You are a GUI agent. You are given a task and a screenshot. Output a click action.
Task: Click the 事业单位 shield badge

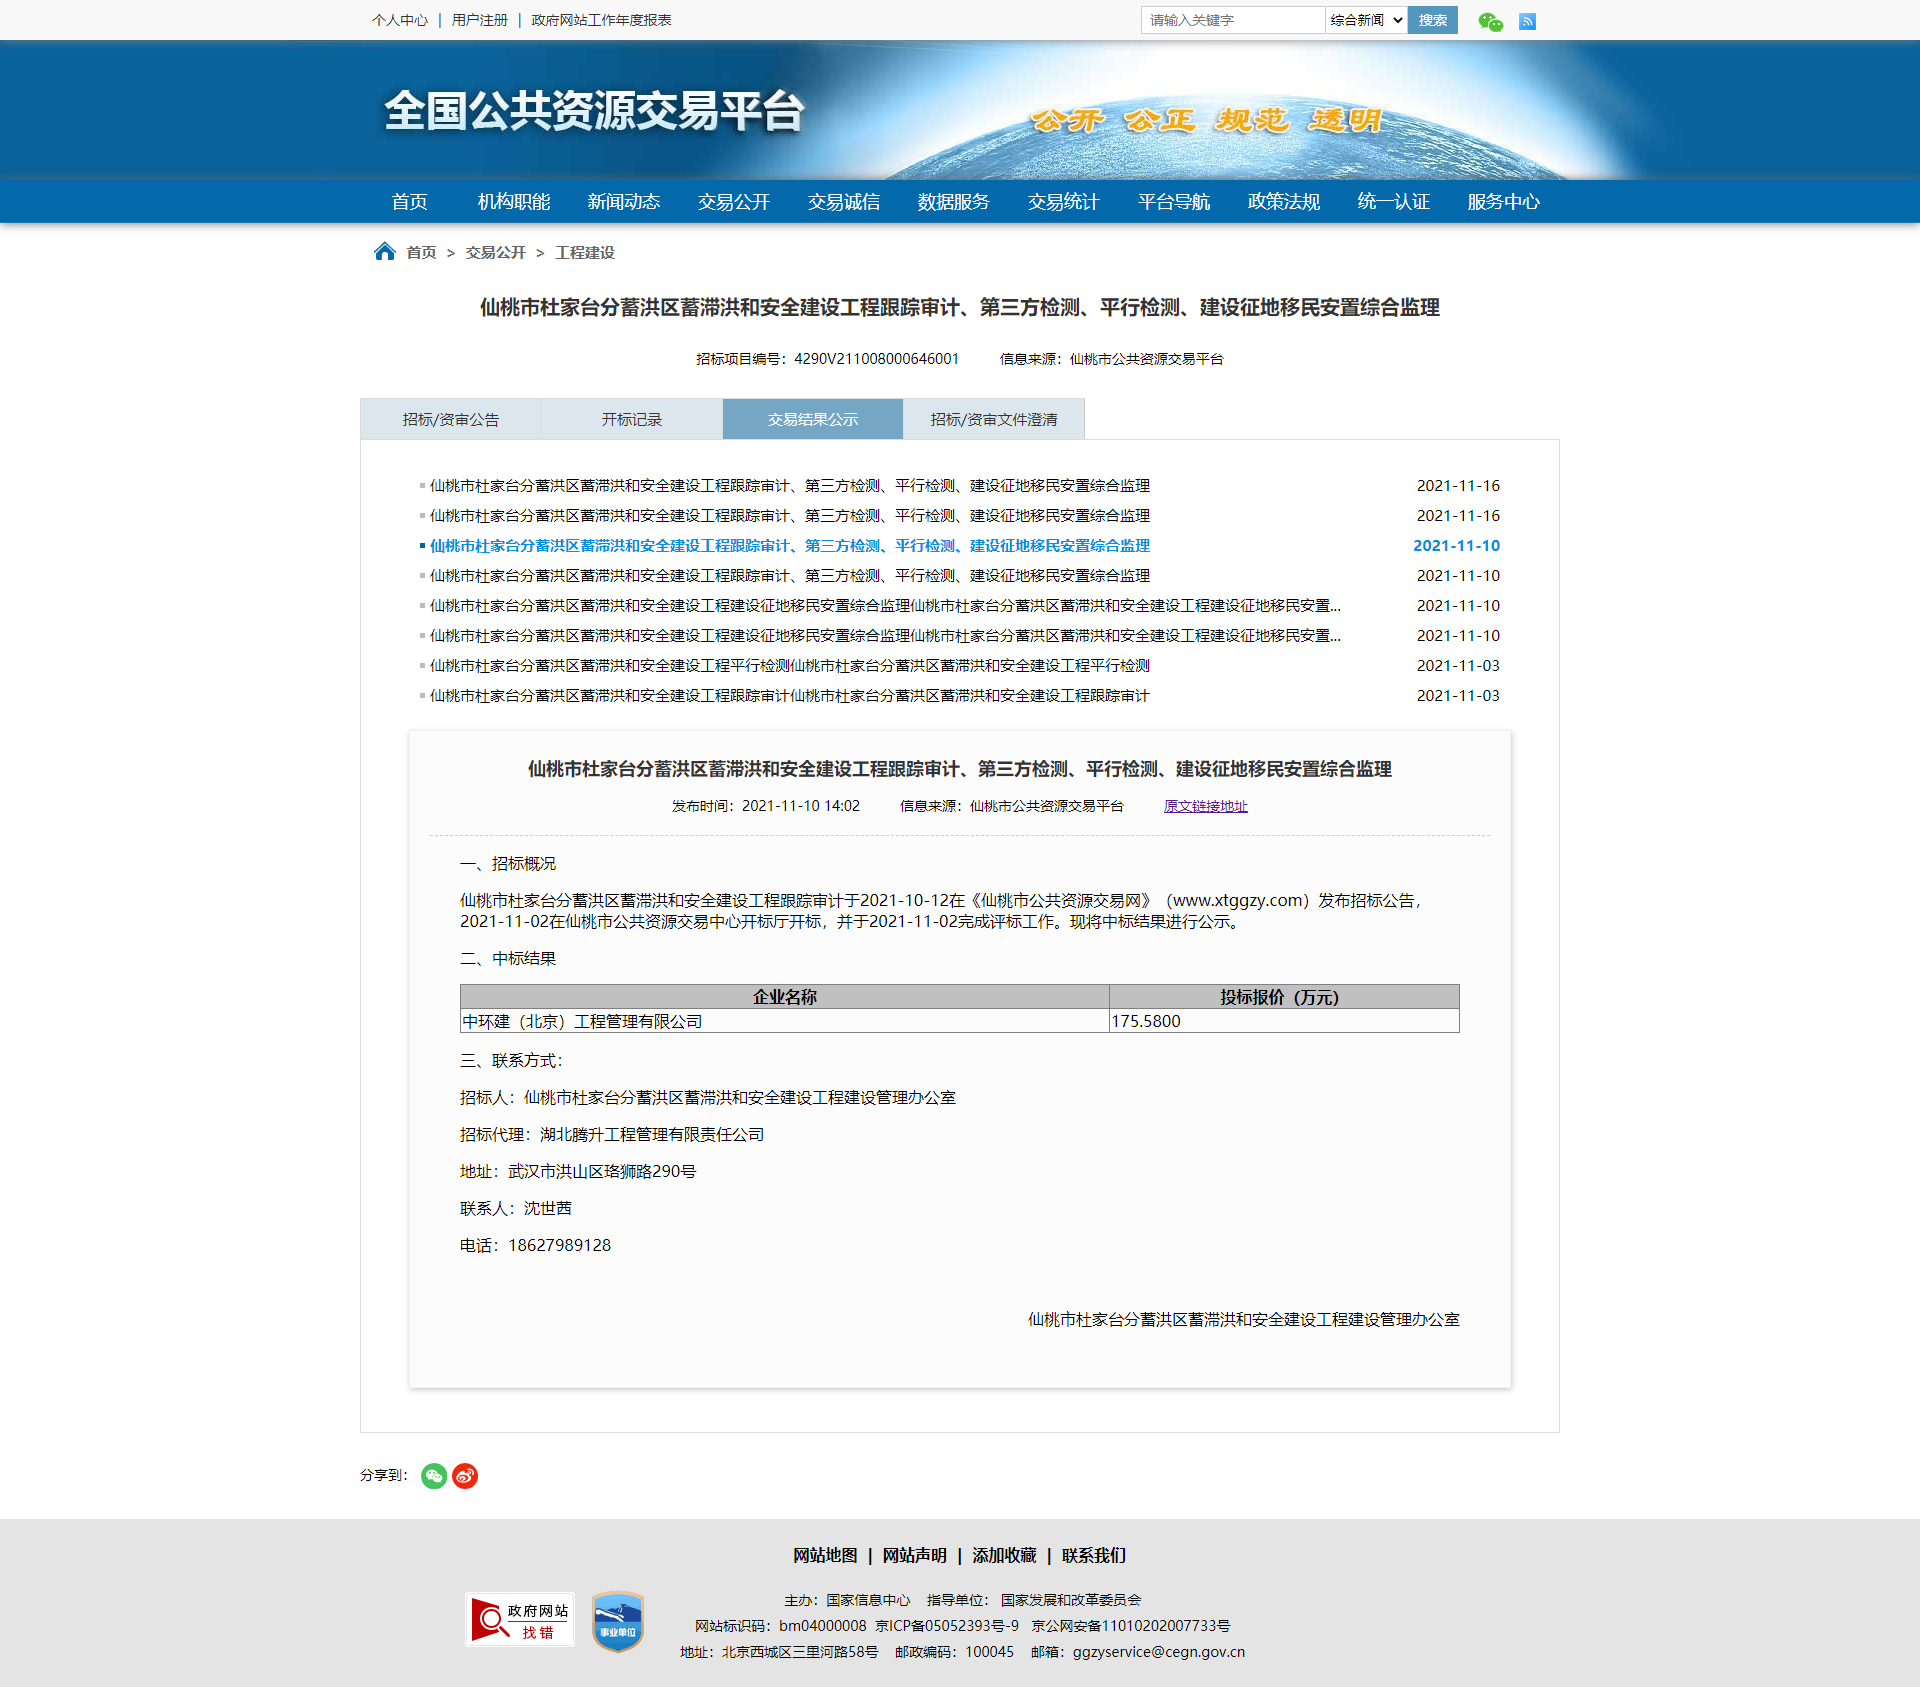pos(618,1621)
